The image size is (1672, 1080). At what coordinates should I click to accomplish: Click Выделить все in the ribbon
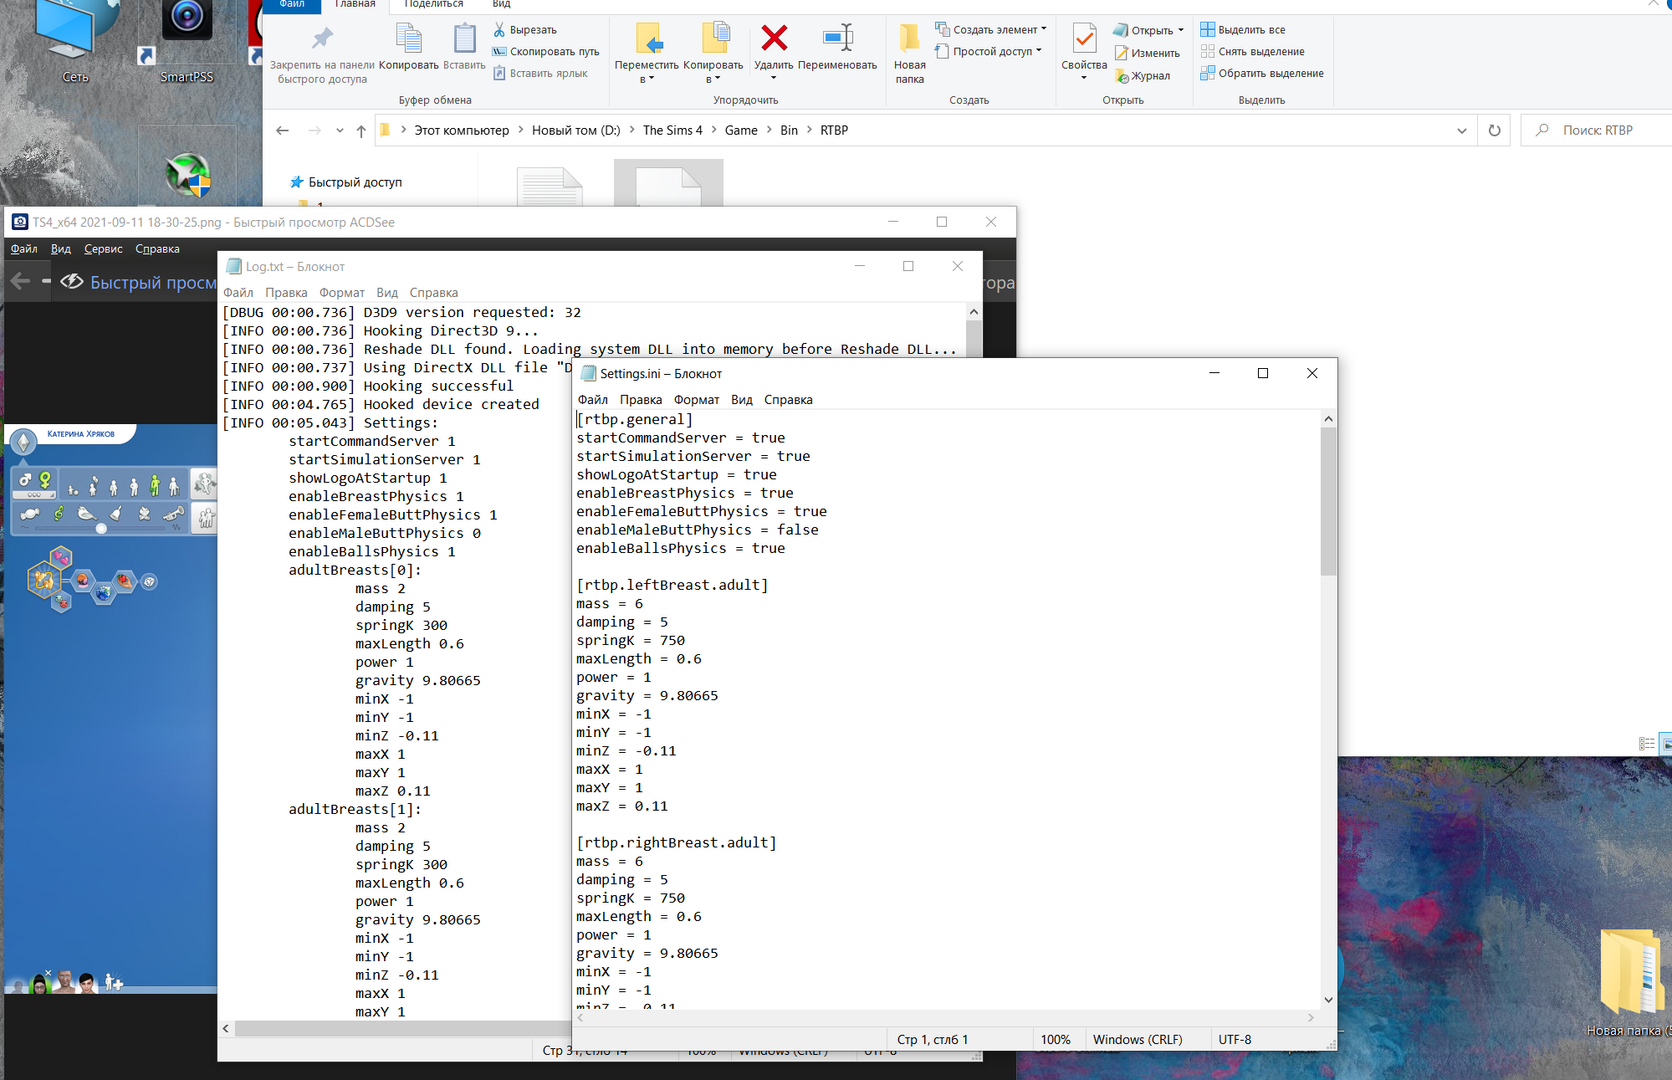[1243, 30]
